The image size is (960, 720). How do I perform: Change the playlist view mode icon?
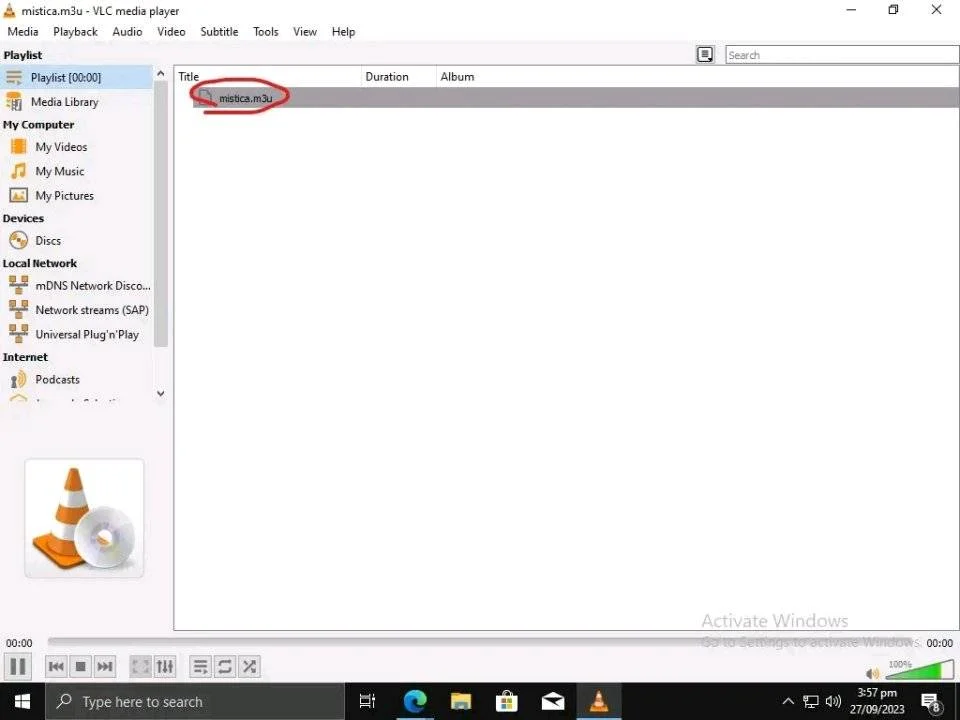tap(705, 54)
